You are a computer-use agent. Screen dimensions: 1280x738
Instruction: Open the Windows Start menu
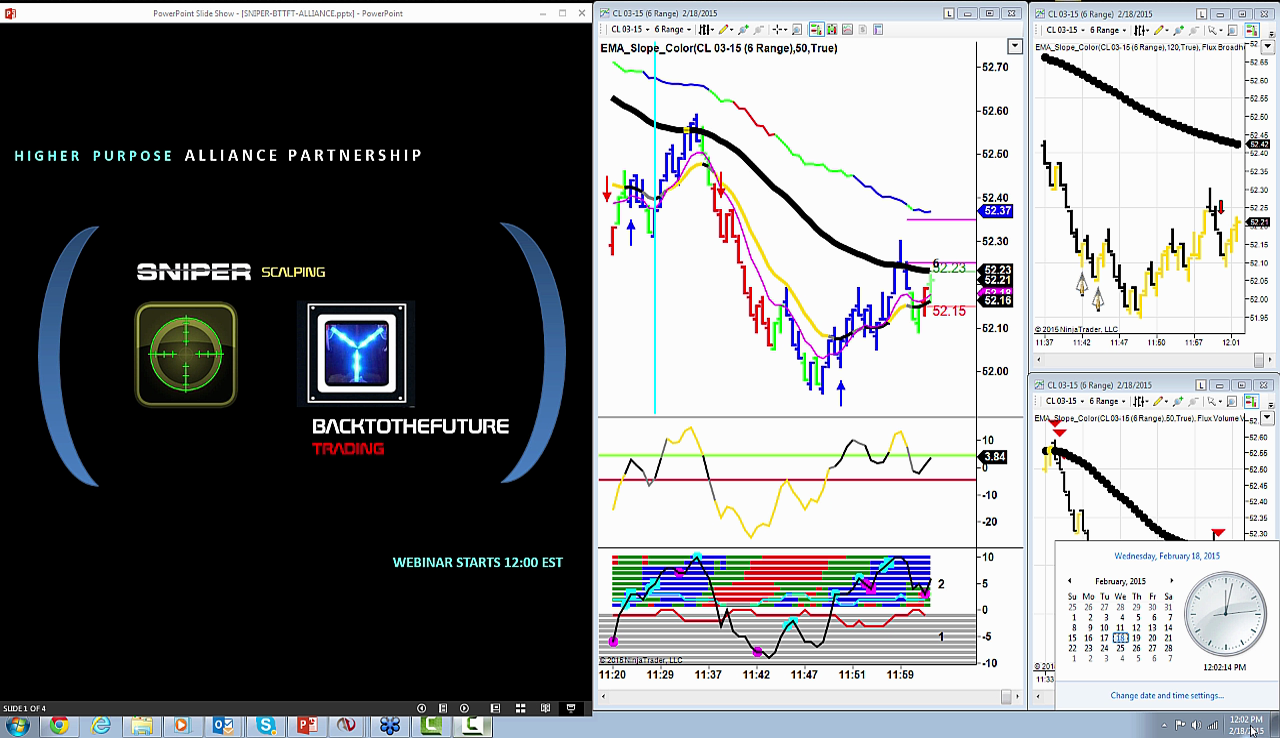18,726
